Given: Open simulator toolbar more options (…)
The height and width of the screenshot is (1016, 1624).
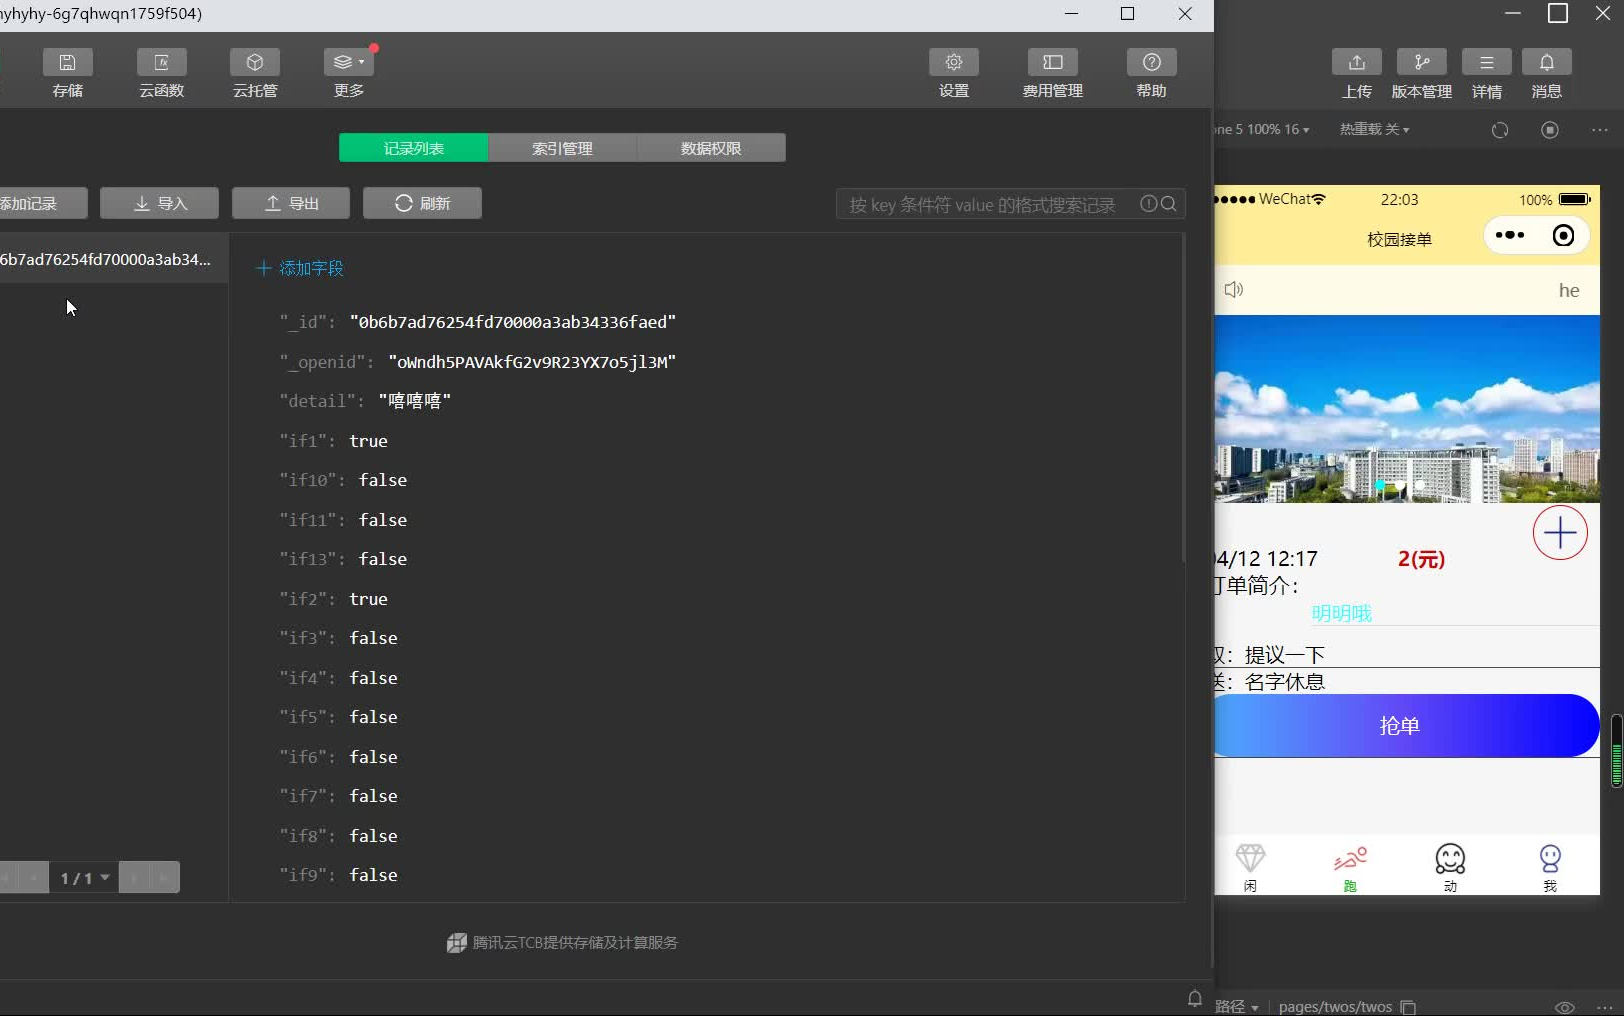Looking at the screenshot, I should coord(1600,130).
